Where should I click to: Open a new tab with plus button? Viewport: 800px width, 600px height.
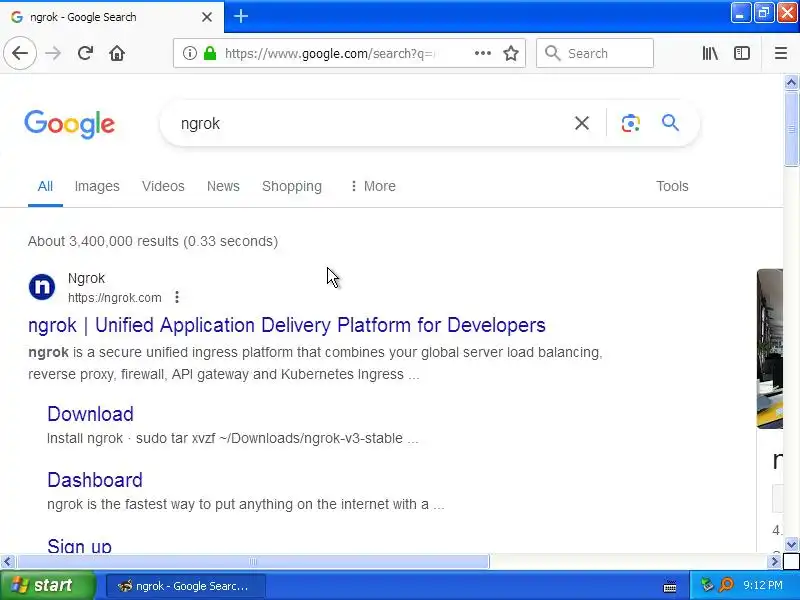click(x=241, y=16)
